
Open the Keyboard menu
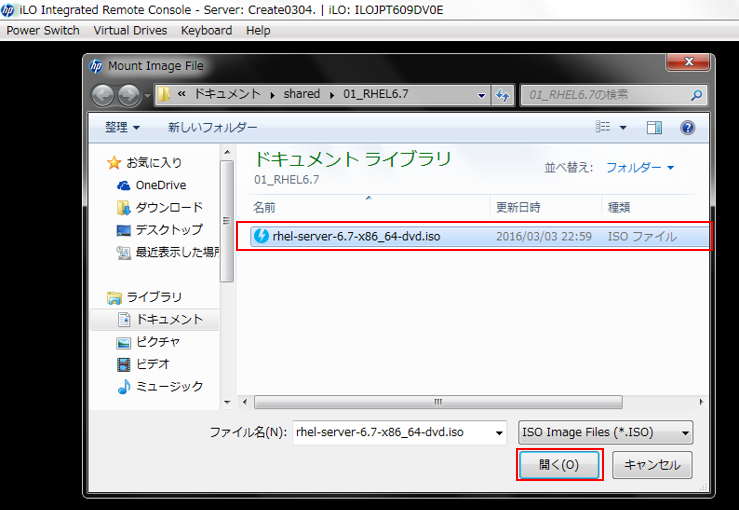click(x=206, y=31)
